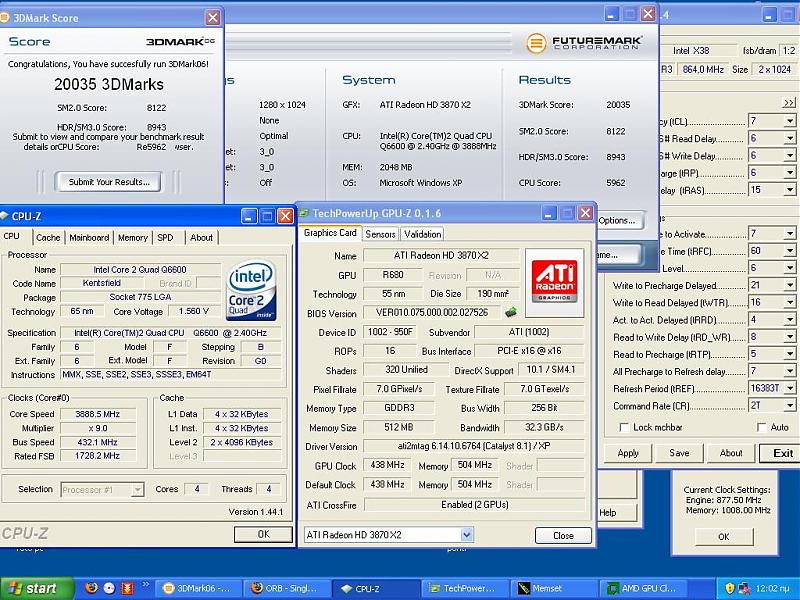Click Apply in Memset
Image resolution: width=800 pixels, height=600 pixels.
pyautogui.click(x=628, y=453)
